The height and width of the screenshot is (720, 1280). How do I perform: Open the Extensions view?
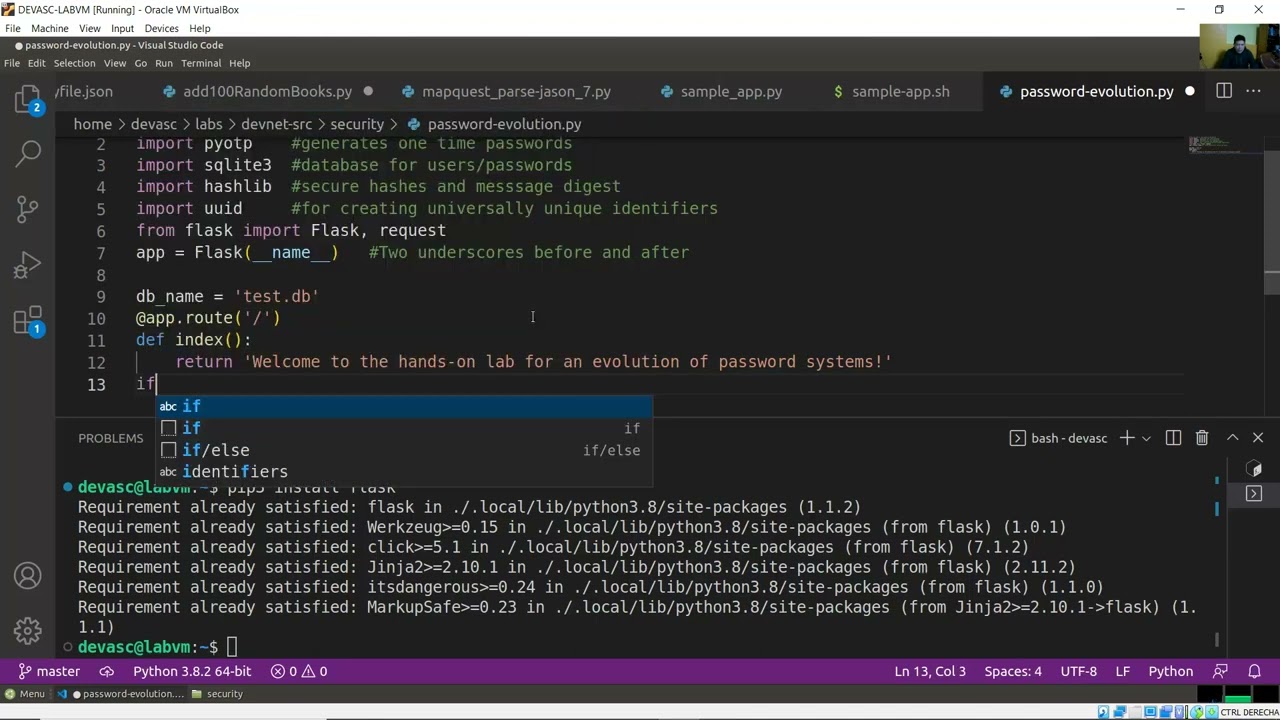tap(28, 321)
